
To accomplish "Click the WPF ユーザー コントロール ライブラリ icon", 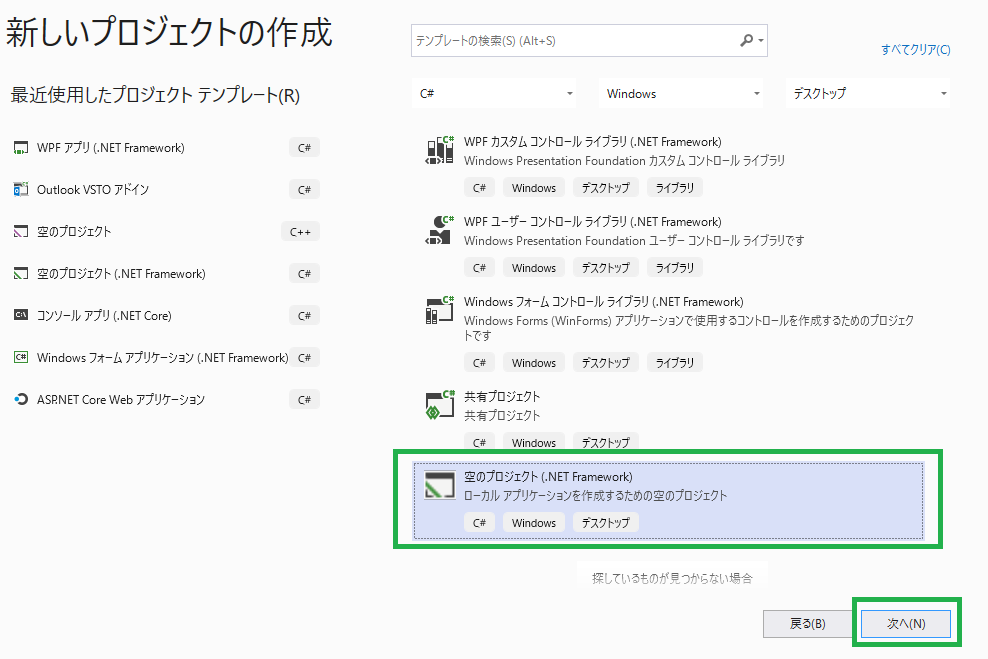I will (x=440, y=230).
